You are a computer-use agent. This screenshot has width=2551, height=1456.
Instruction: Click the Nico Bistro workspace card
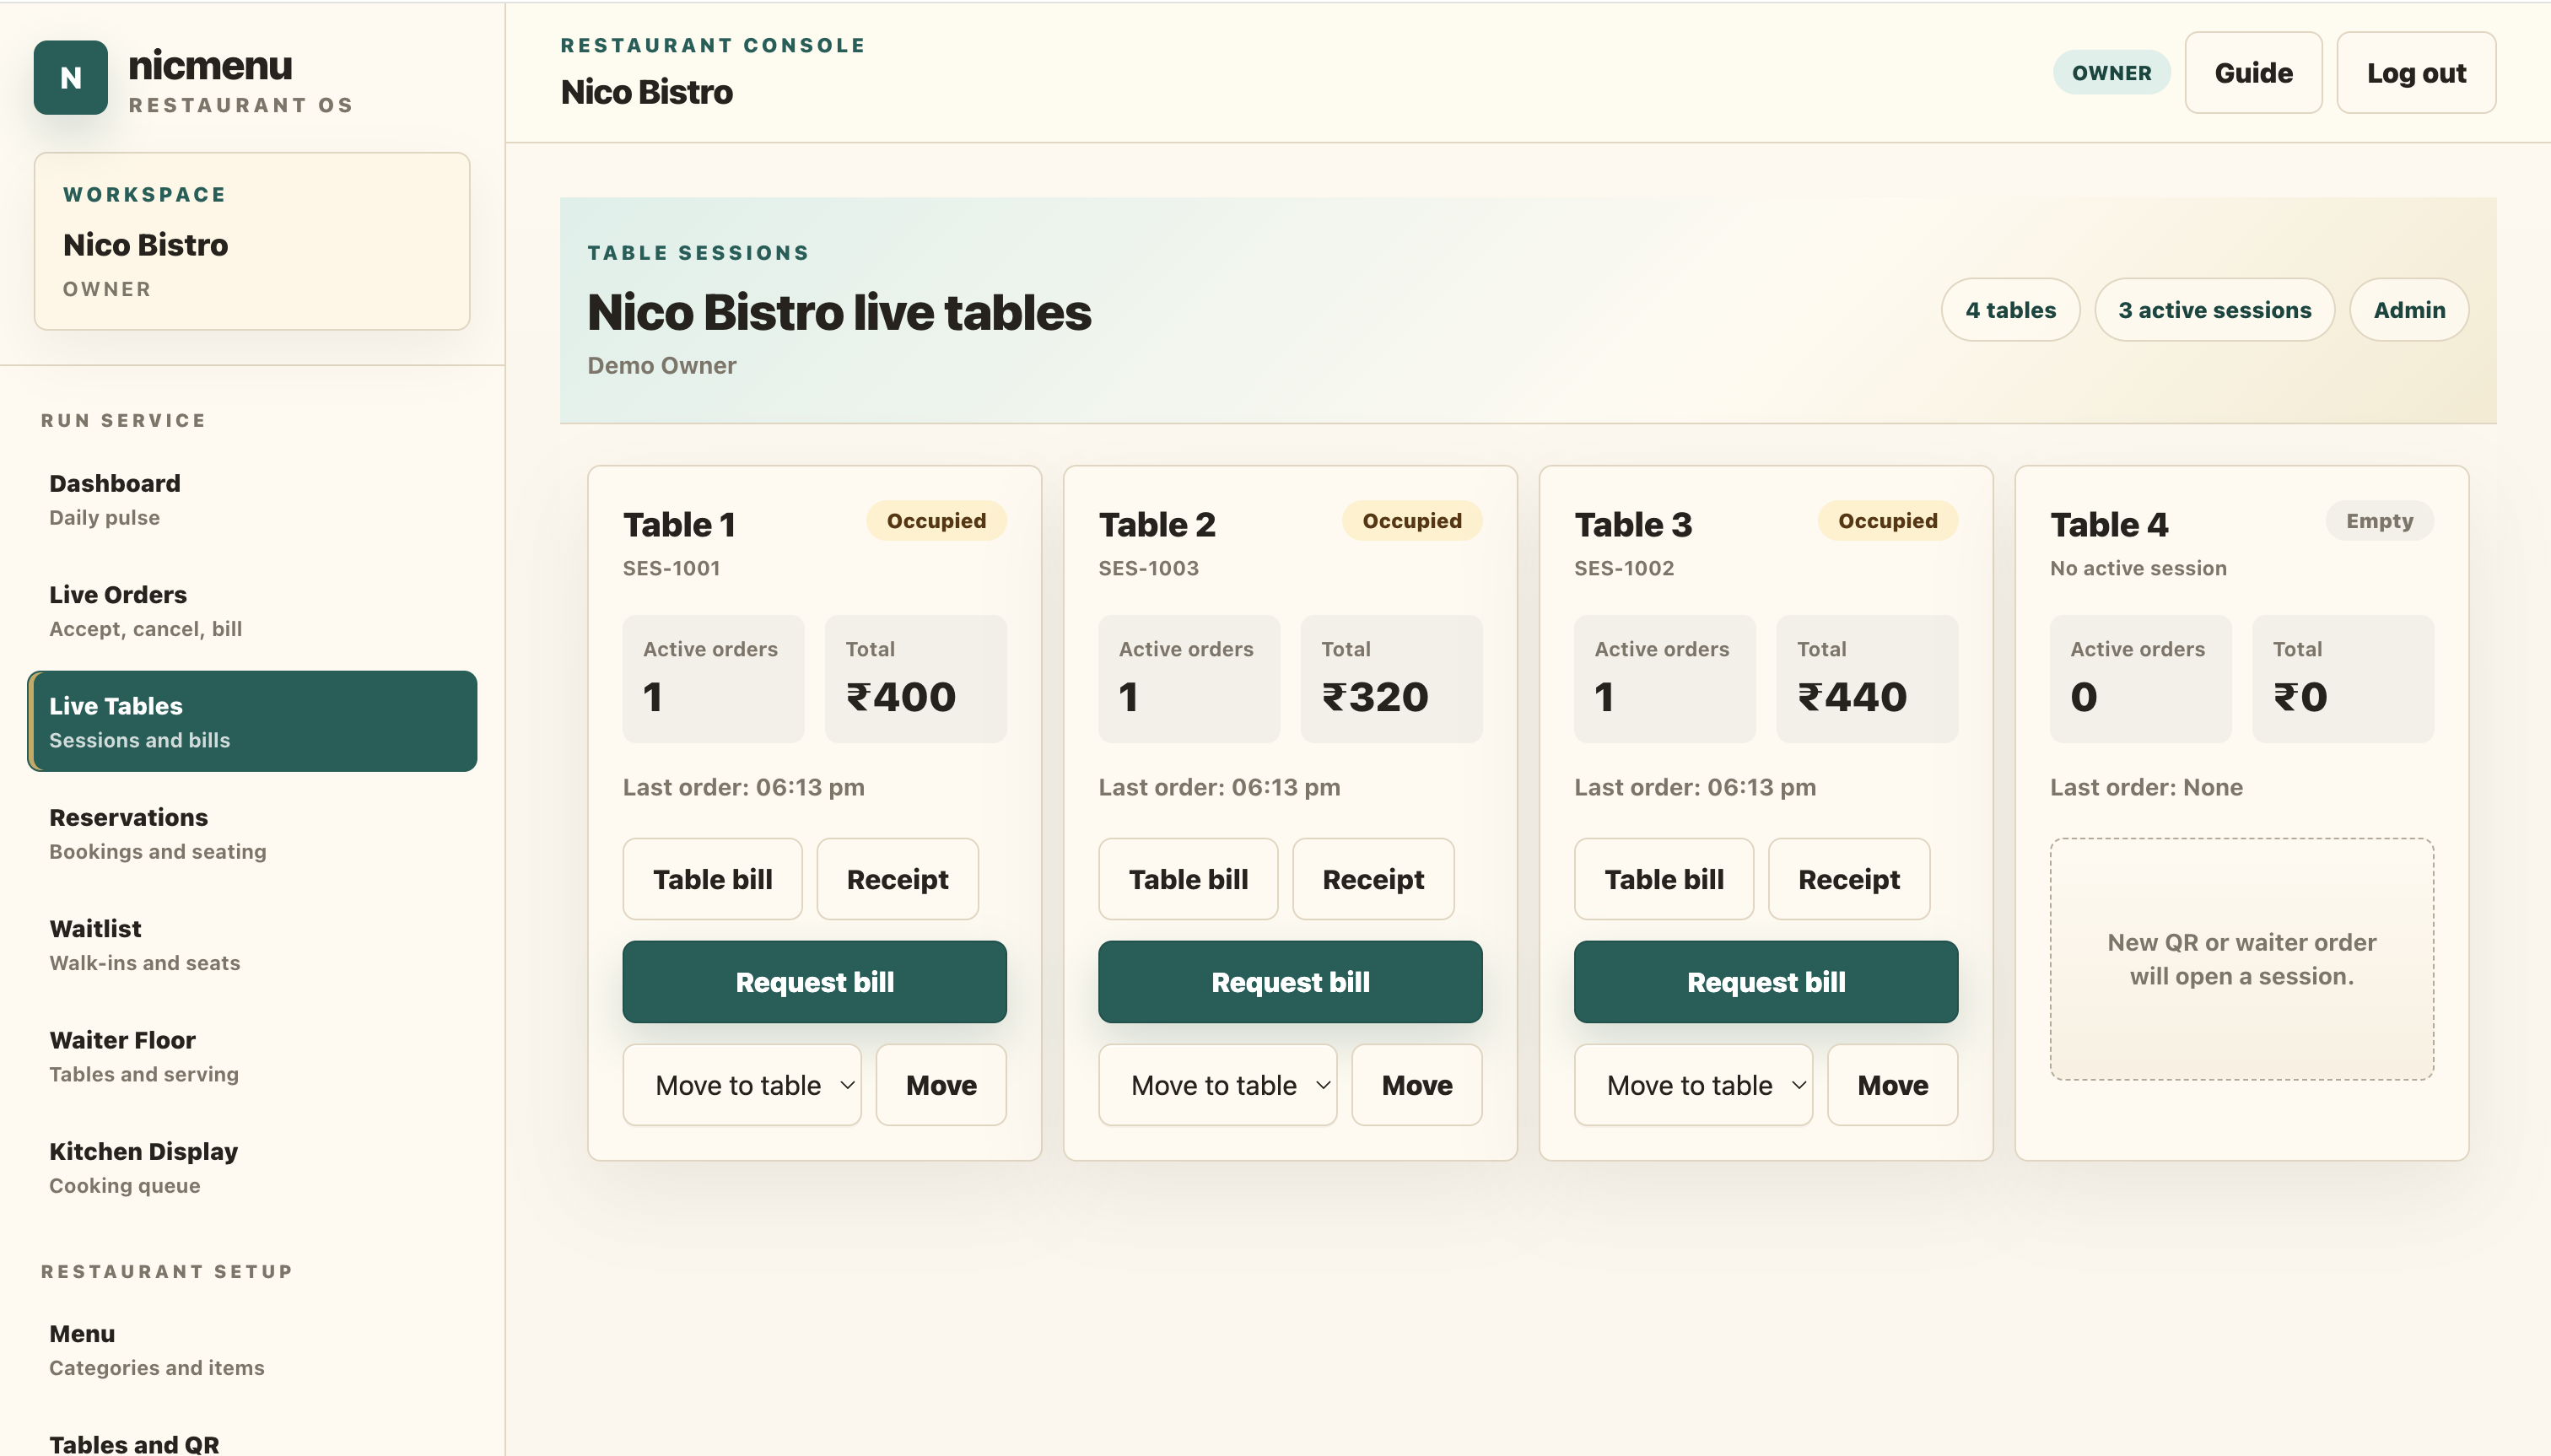pyautogui.click(x=252, y=241)
